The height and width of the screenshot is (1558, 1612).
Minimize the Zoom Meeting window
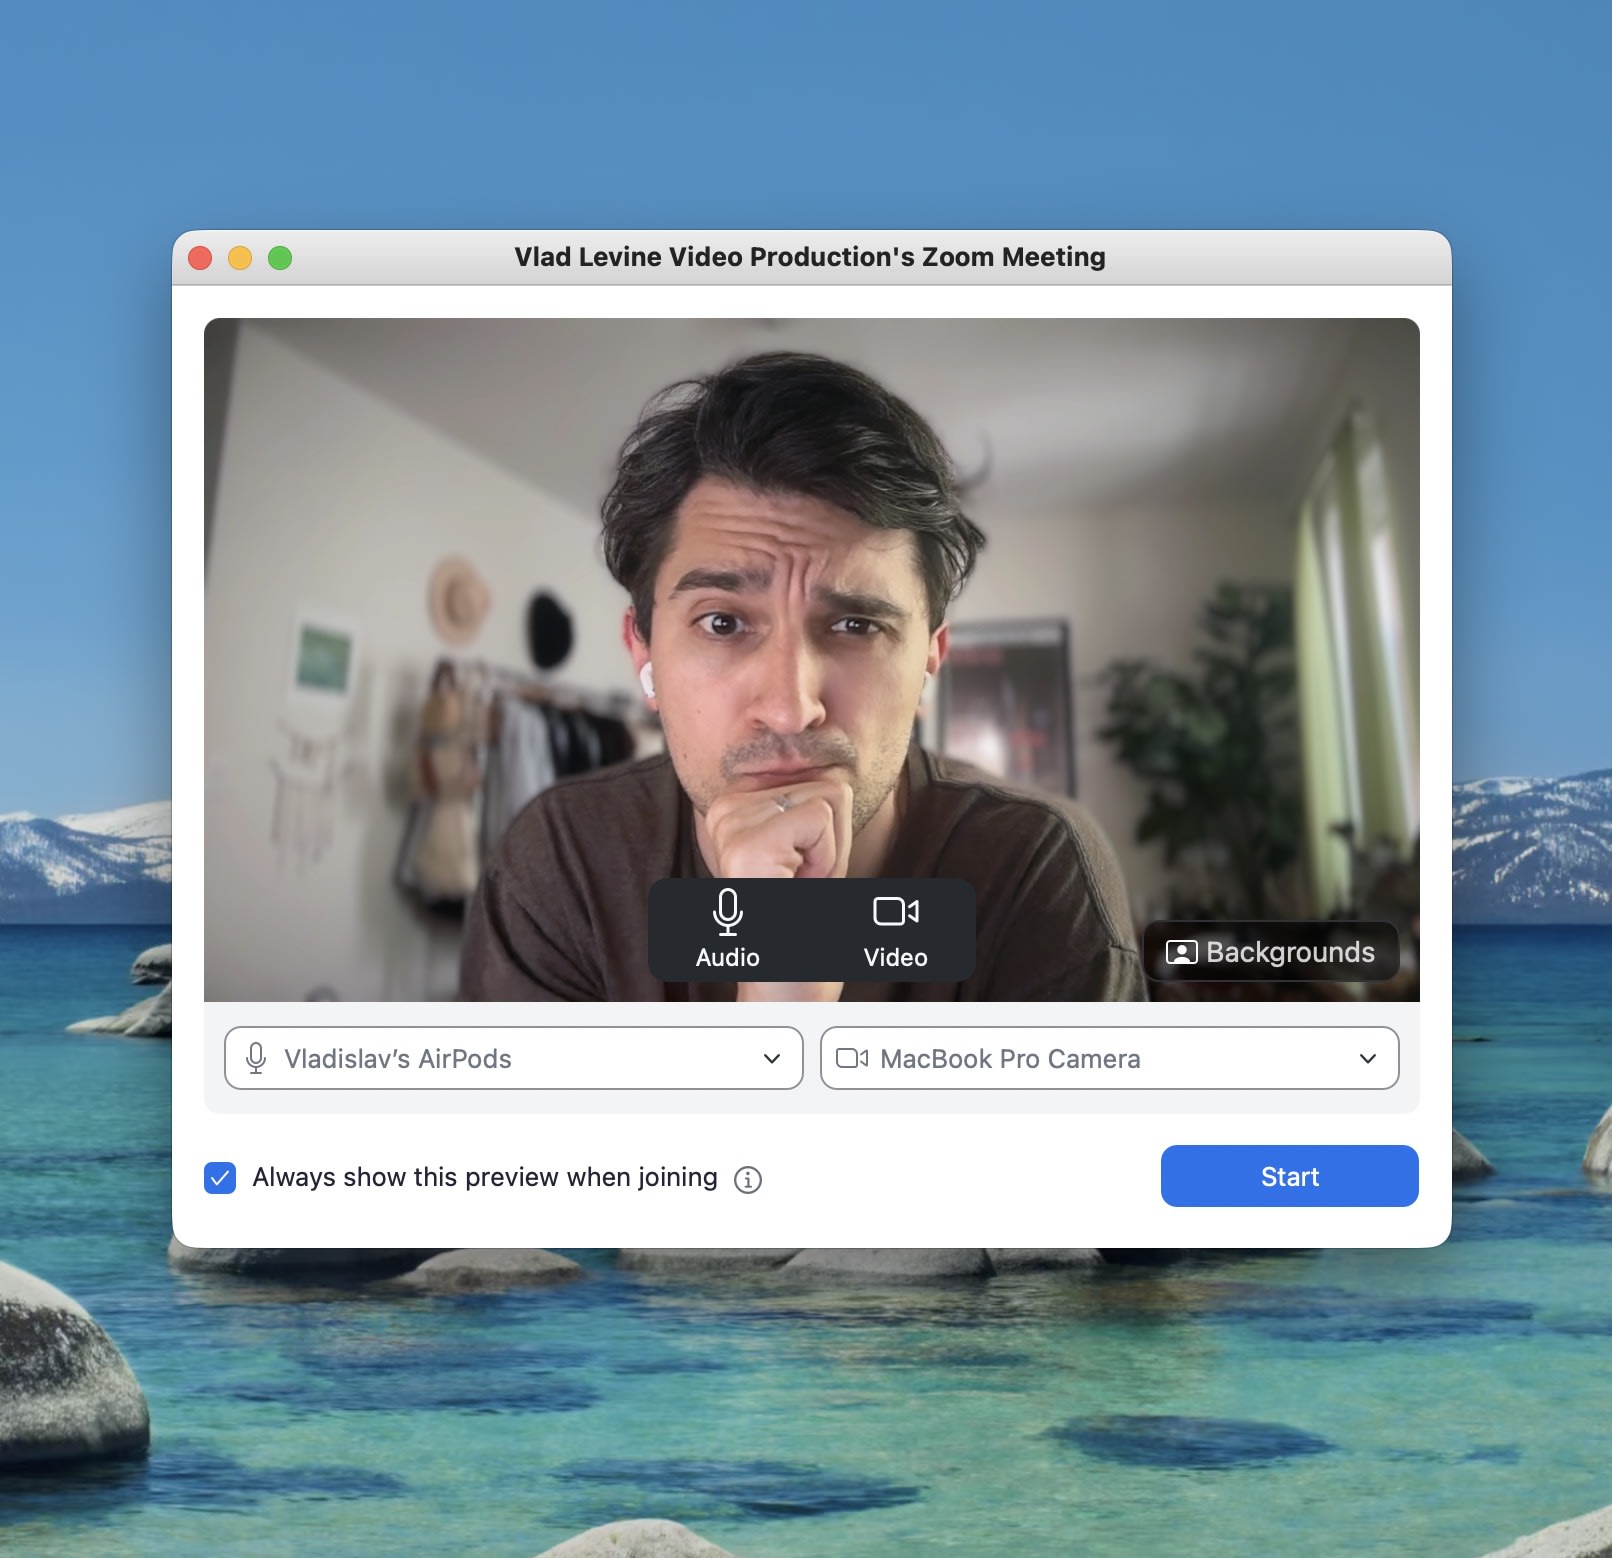240,258
